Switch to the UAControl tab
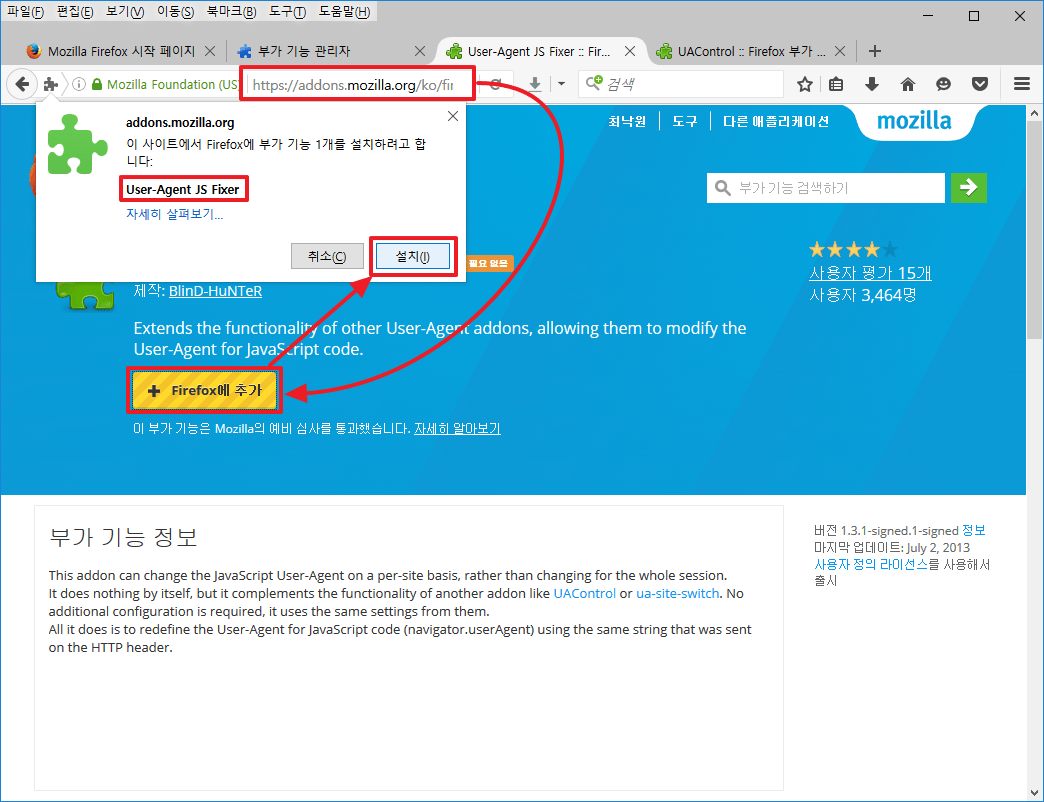 (750, 51)
